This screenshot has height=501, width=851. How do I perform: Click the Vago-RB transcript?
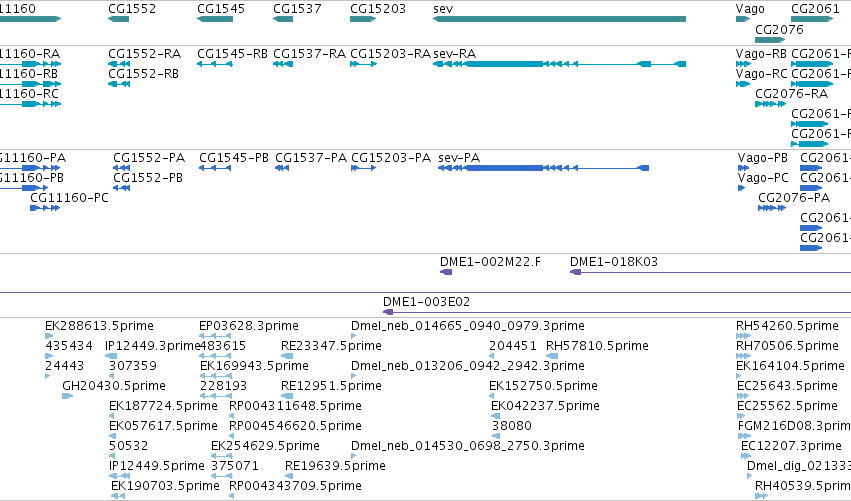tap(744, 64)
